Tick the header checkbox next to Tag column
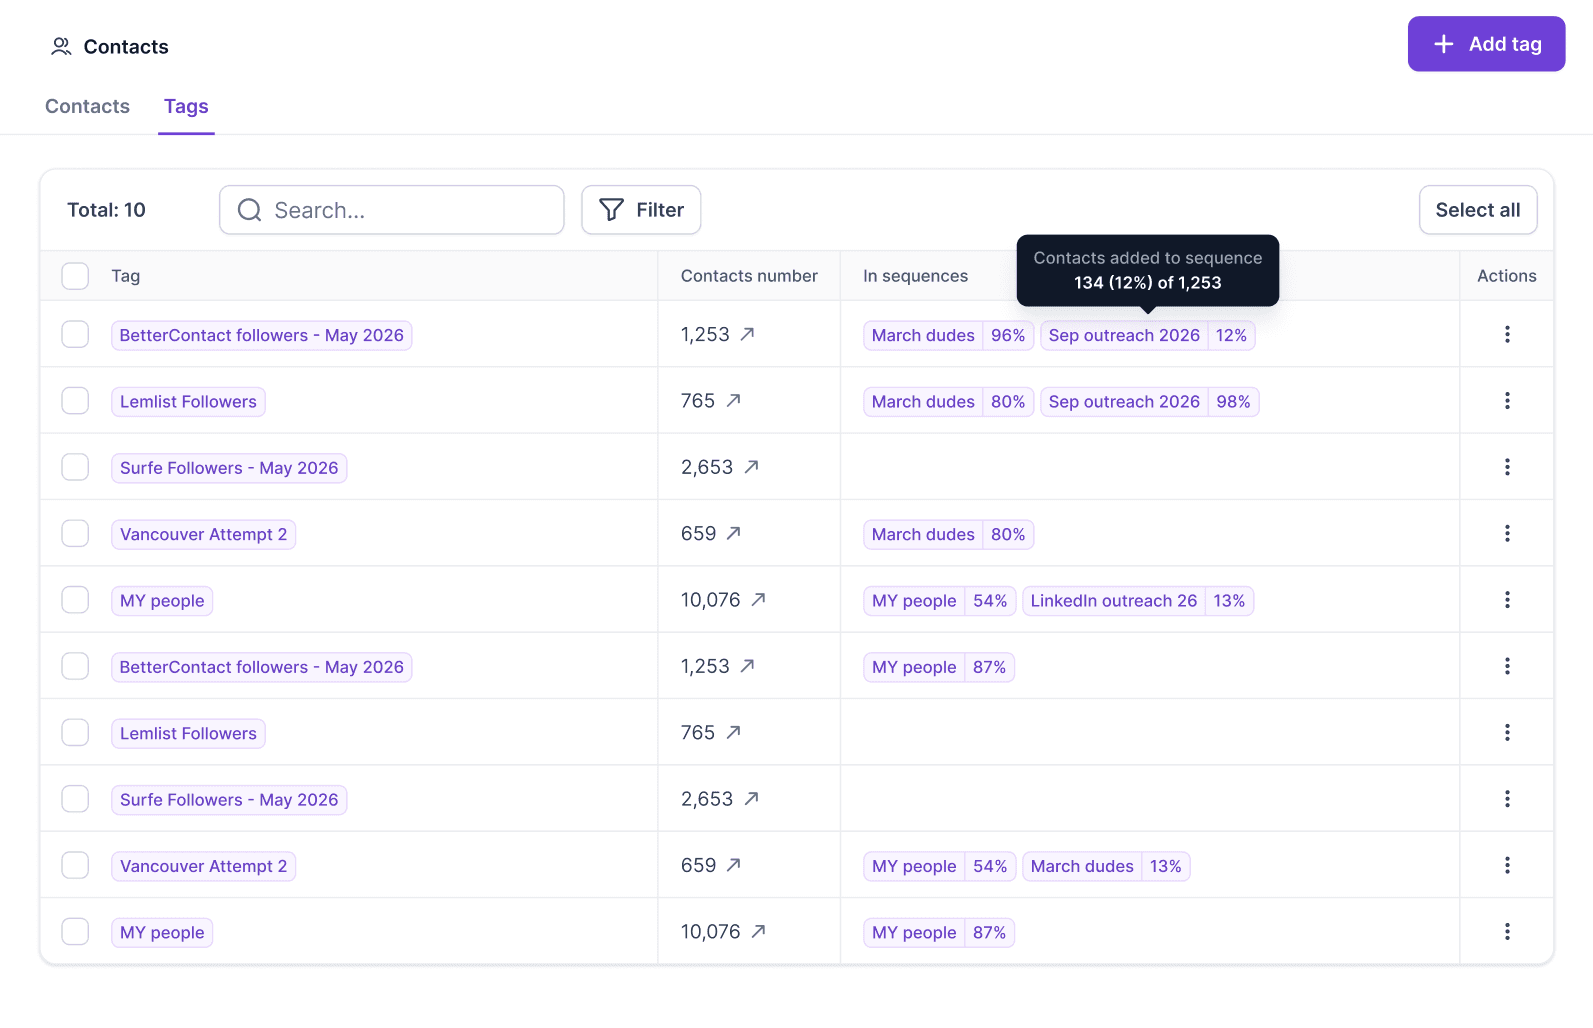1593x1028 pixels. (75, 276)
